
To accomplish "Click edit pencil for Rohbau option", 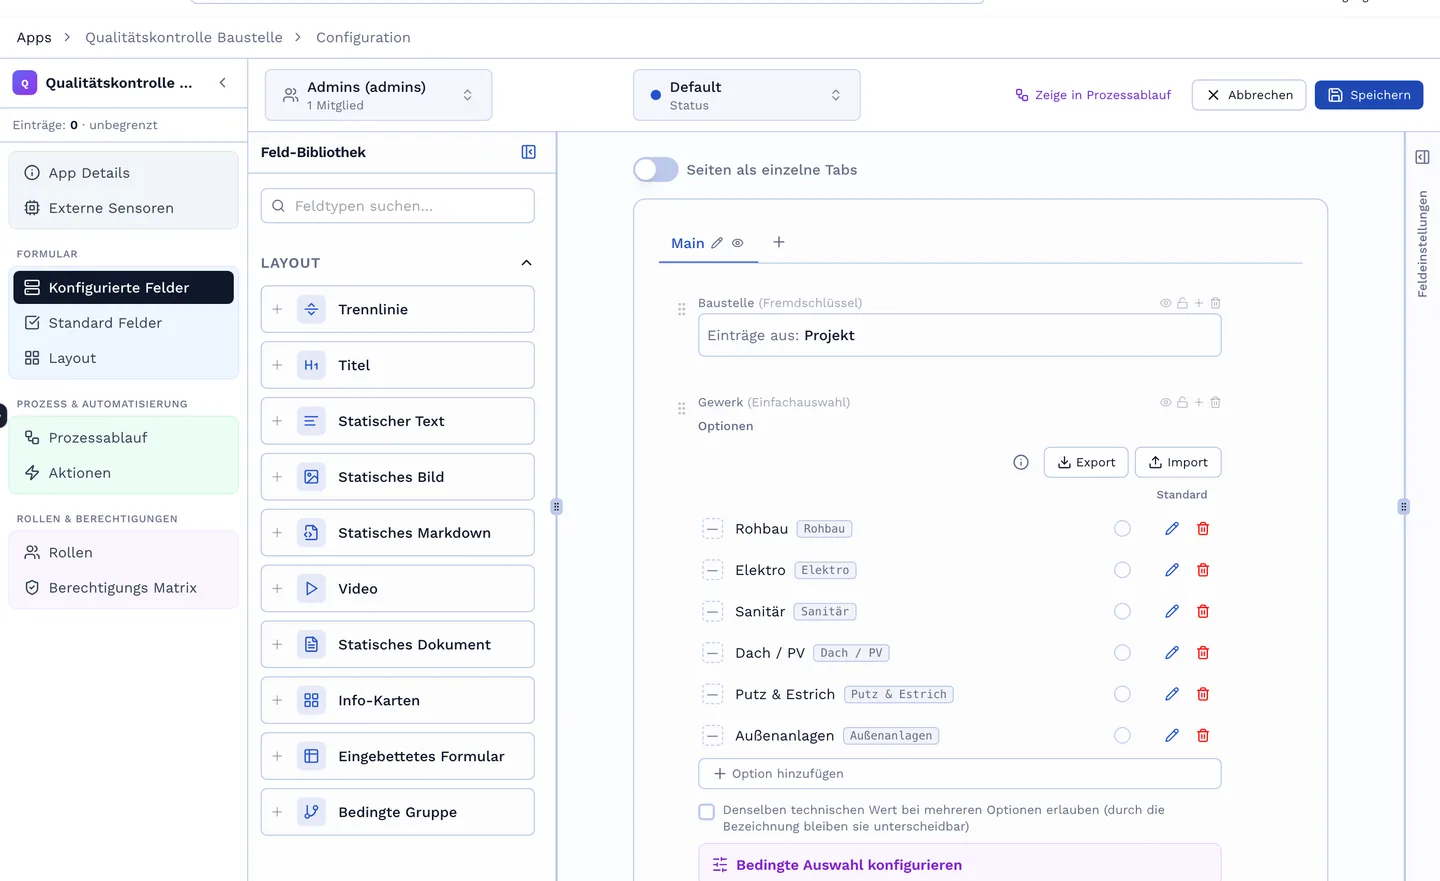I will pos(1172,528).
